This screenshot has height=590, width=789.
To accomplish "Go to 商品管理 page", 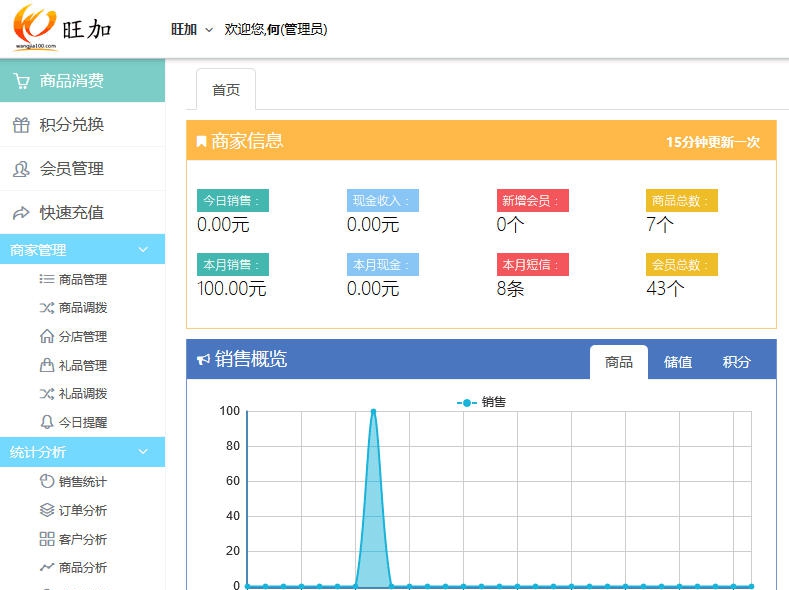I will pyautogui.click(x=83, y=280).
